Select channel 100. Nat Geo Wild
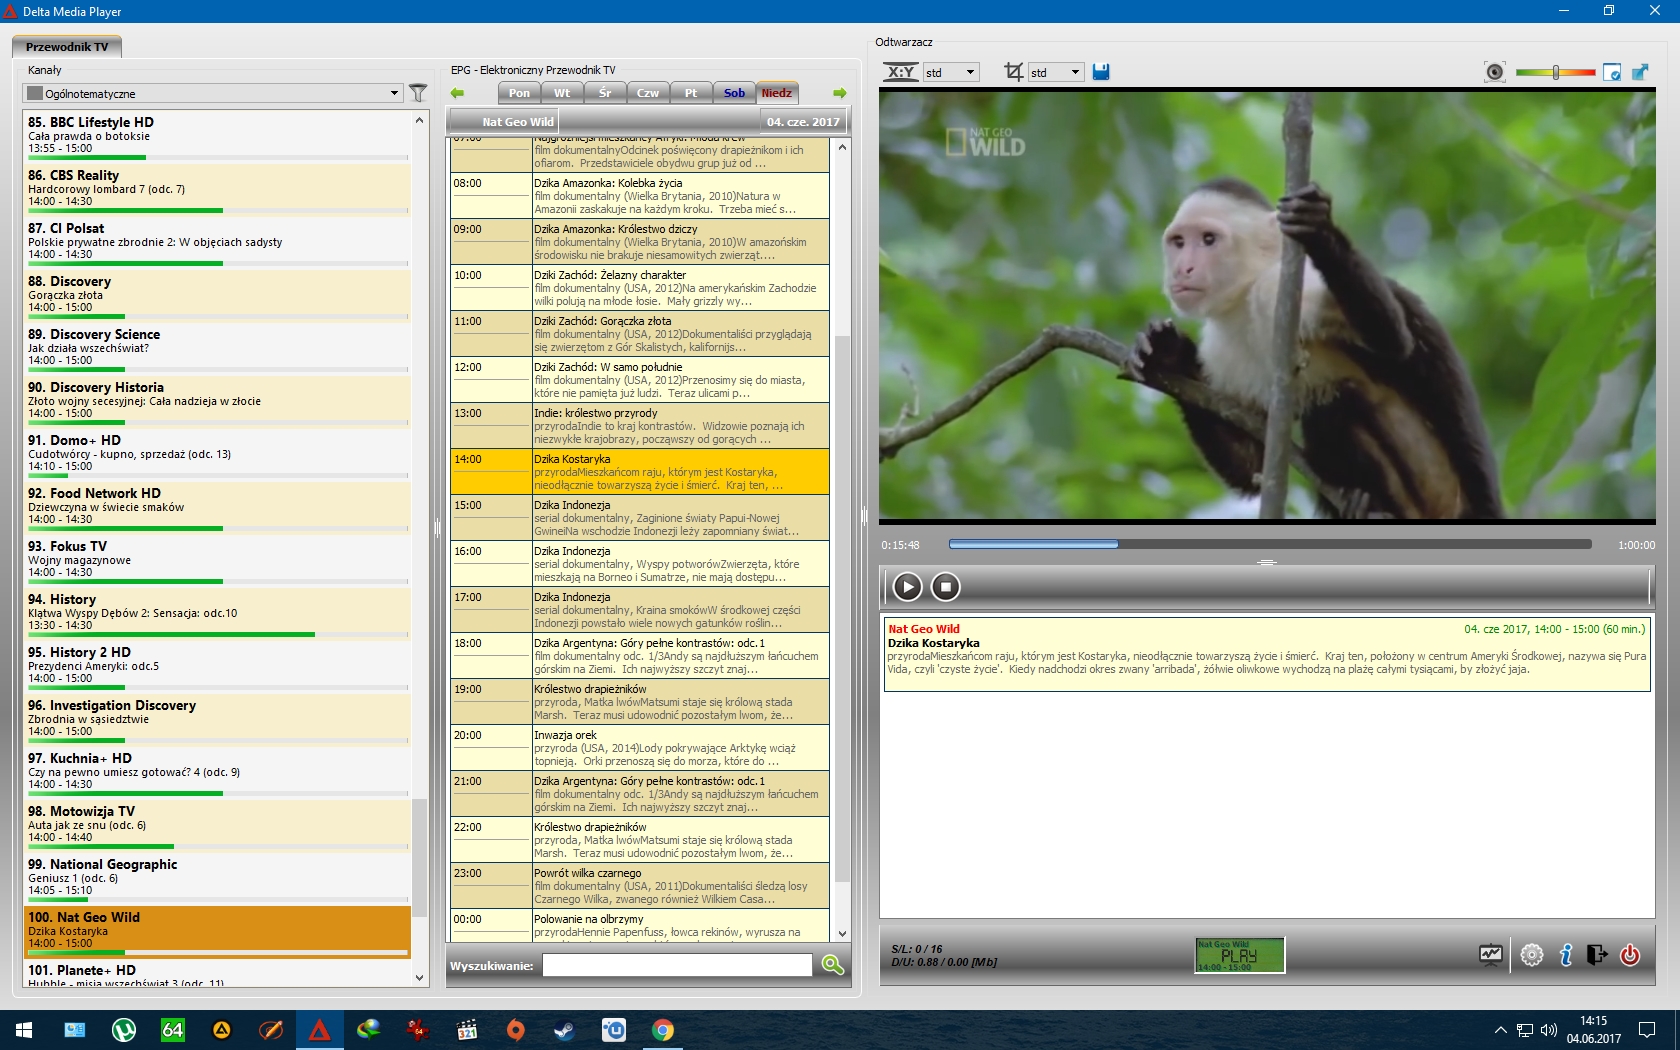This screenshot has height=1050, width=1680. pos(217,930)
